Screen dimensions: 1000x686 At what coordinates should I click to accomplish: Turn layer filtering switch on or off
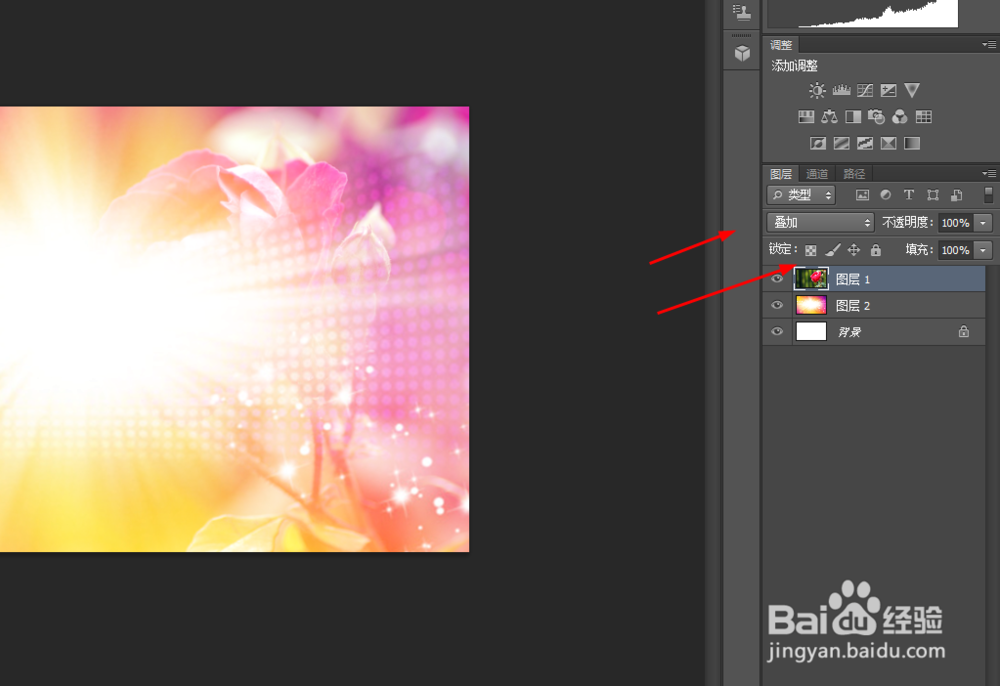click(988, 195)
